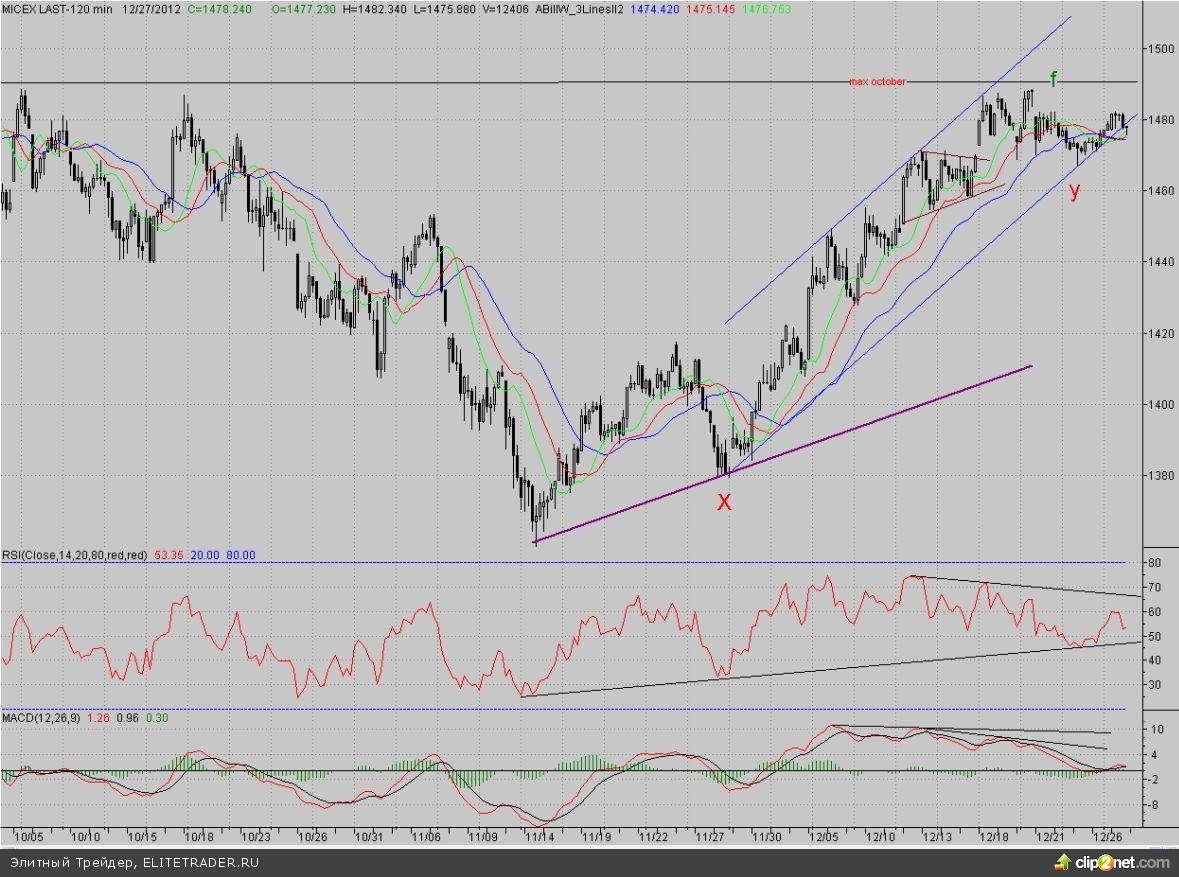Click the red y wave marker
The height and width of the screenshot is (877, 1179).
click(x=1074, y=192)
